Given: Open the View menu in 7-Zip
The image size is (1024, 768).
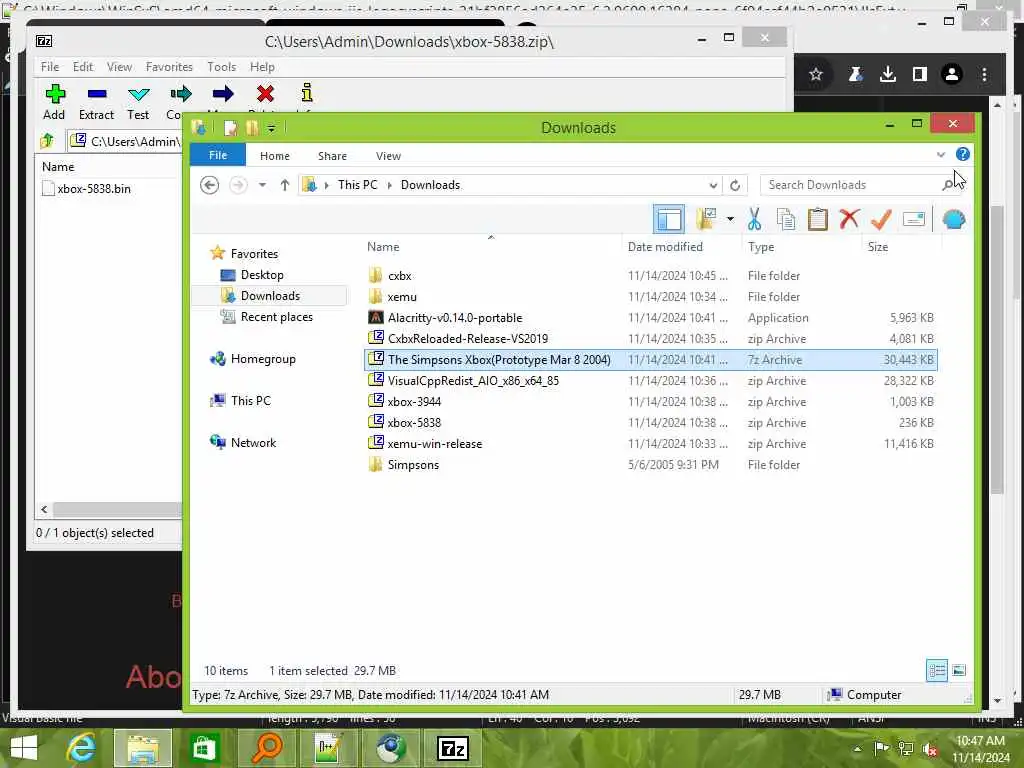Looking at the screenshot, I should 120,67.
